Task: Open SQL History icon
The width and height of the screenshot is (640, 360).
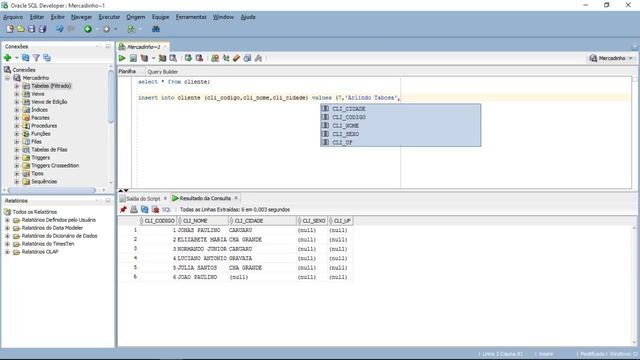Action: click(247, 58)
